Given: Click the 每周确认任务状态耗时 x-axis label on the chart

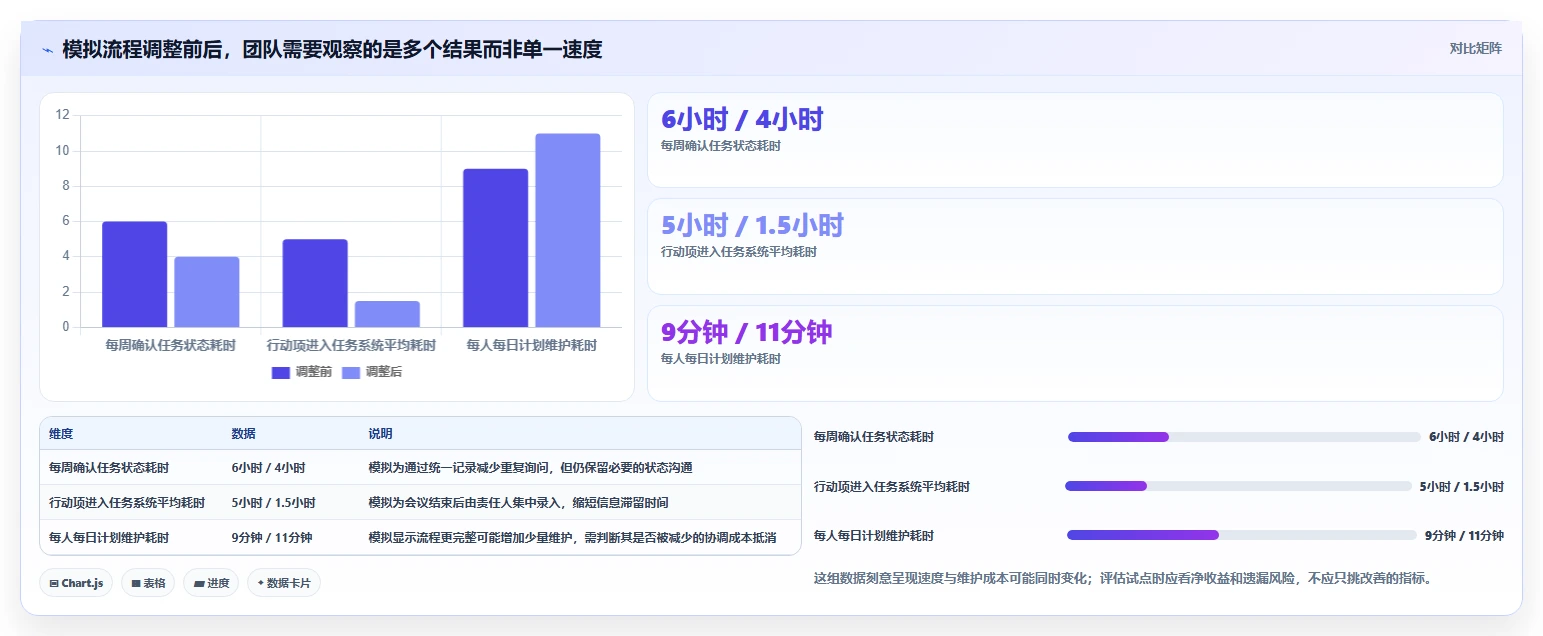Looking at the screenshot, I should click(x=171, y=346).
